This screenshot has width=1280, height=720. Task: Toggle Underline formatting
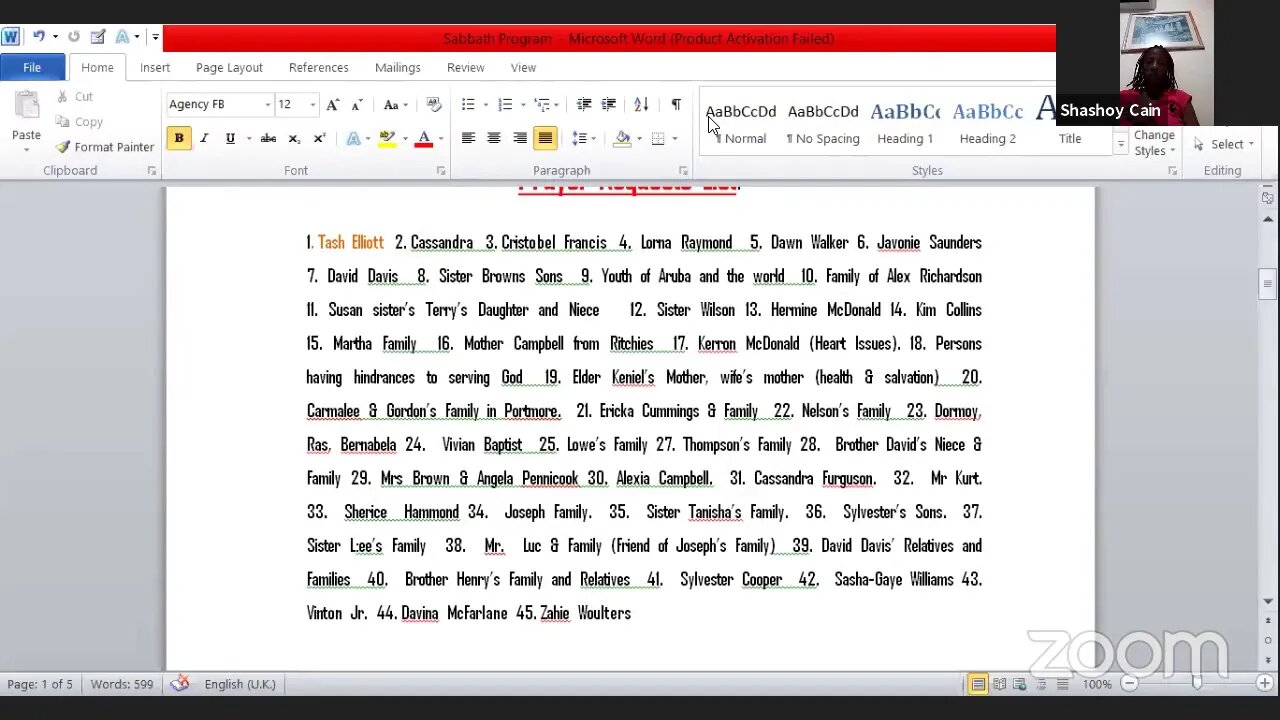pos(230,138)
